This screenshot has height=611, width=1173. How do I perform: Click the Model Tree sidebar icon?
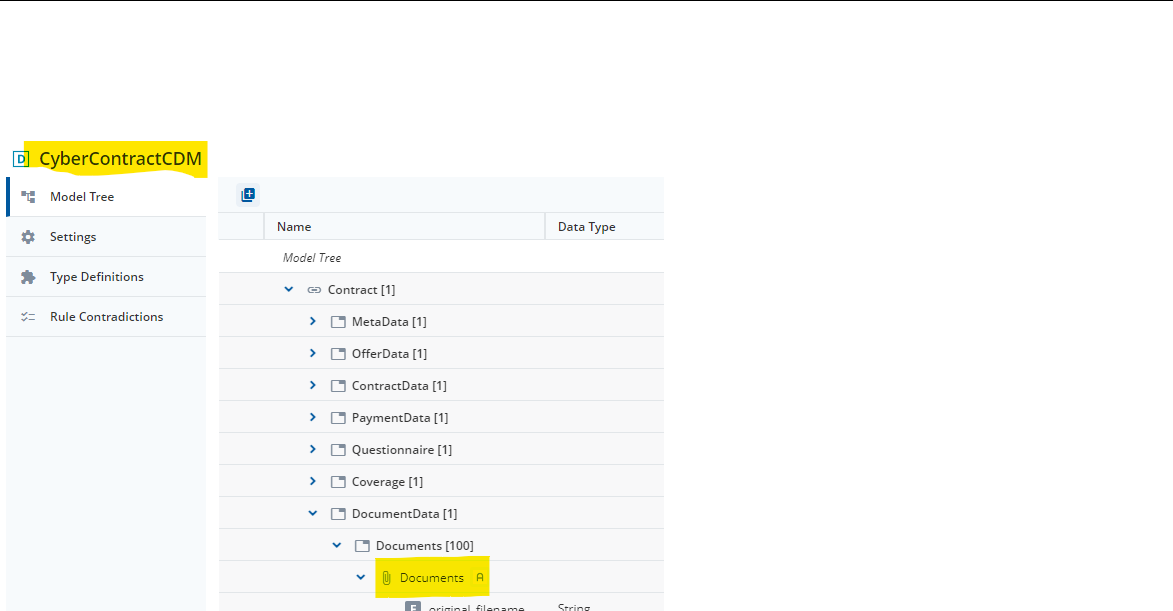click(28, 197)
